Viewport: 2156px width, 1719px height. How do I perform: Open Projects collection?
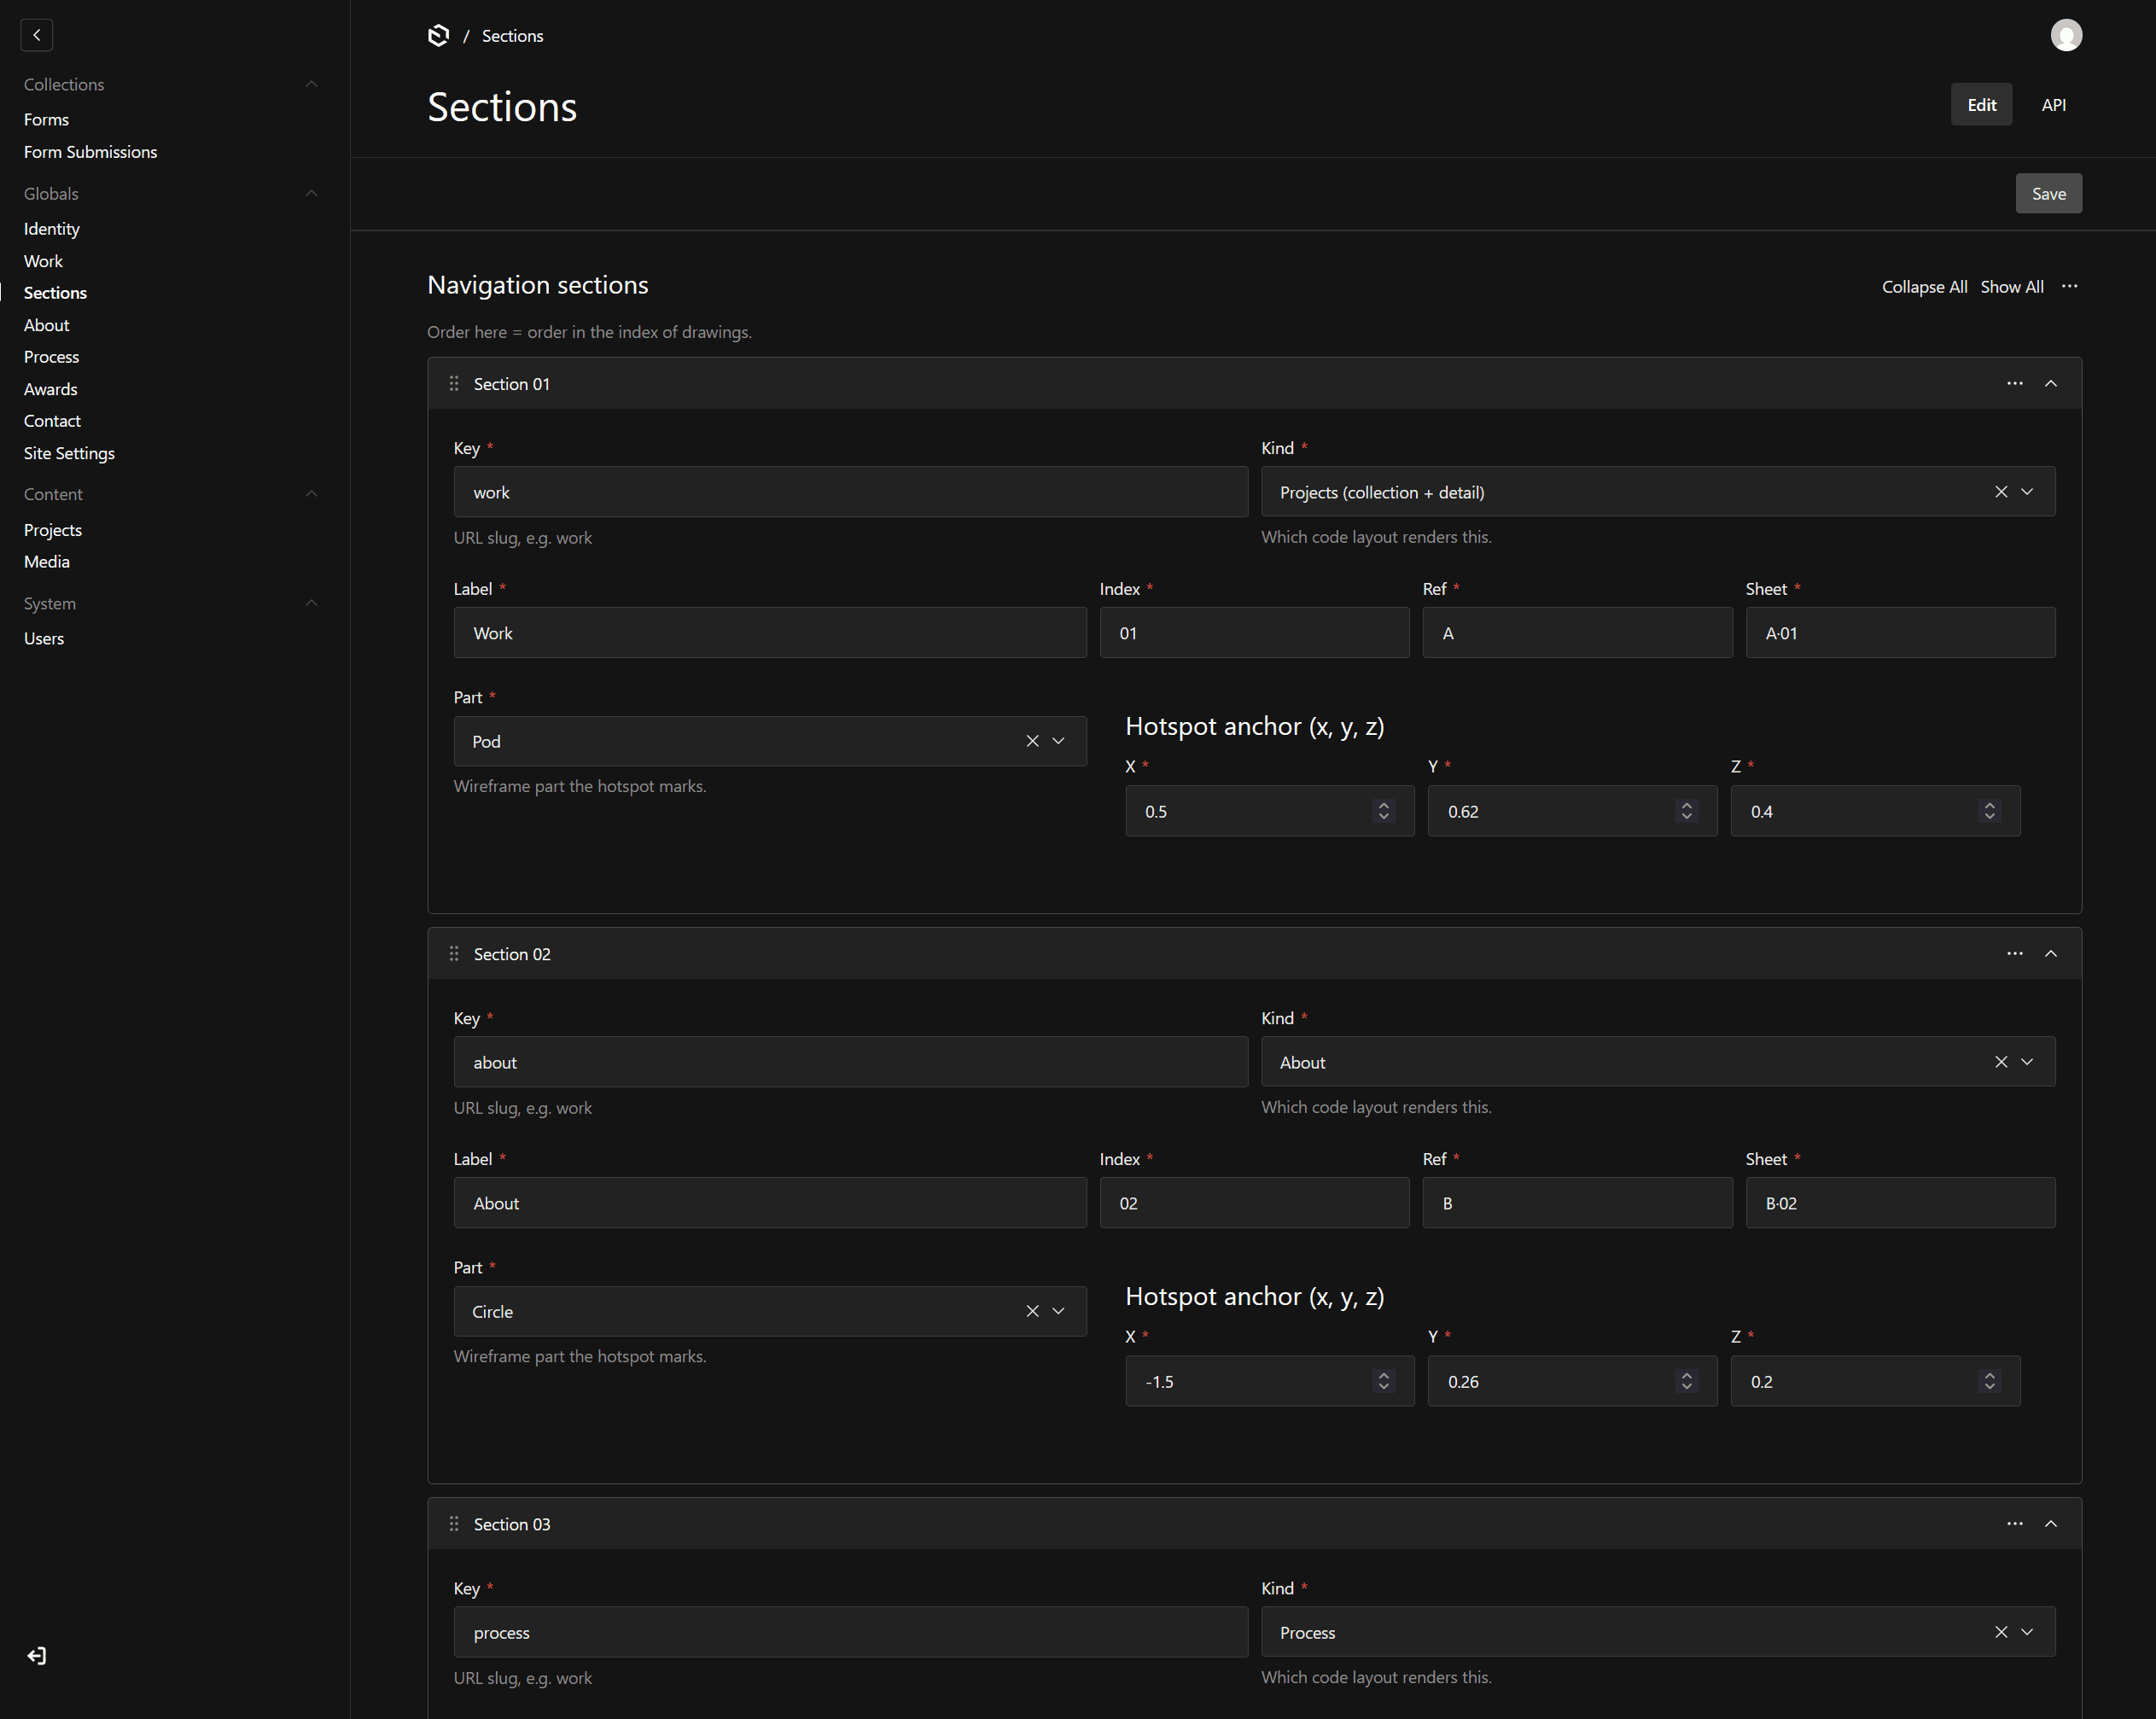coord(53,530)
